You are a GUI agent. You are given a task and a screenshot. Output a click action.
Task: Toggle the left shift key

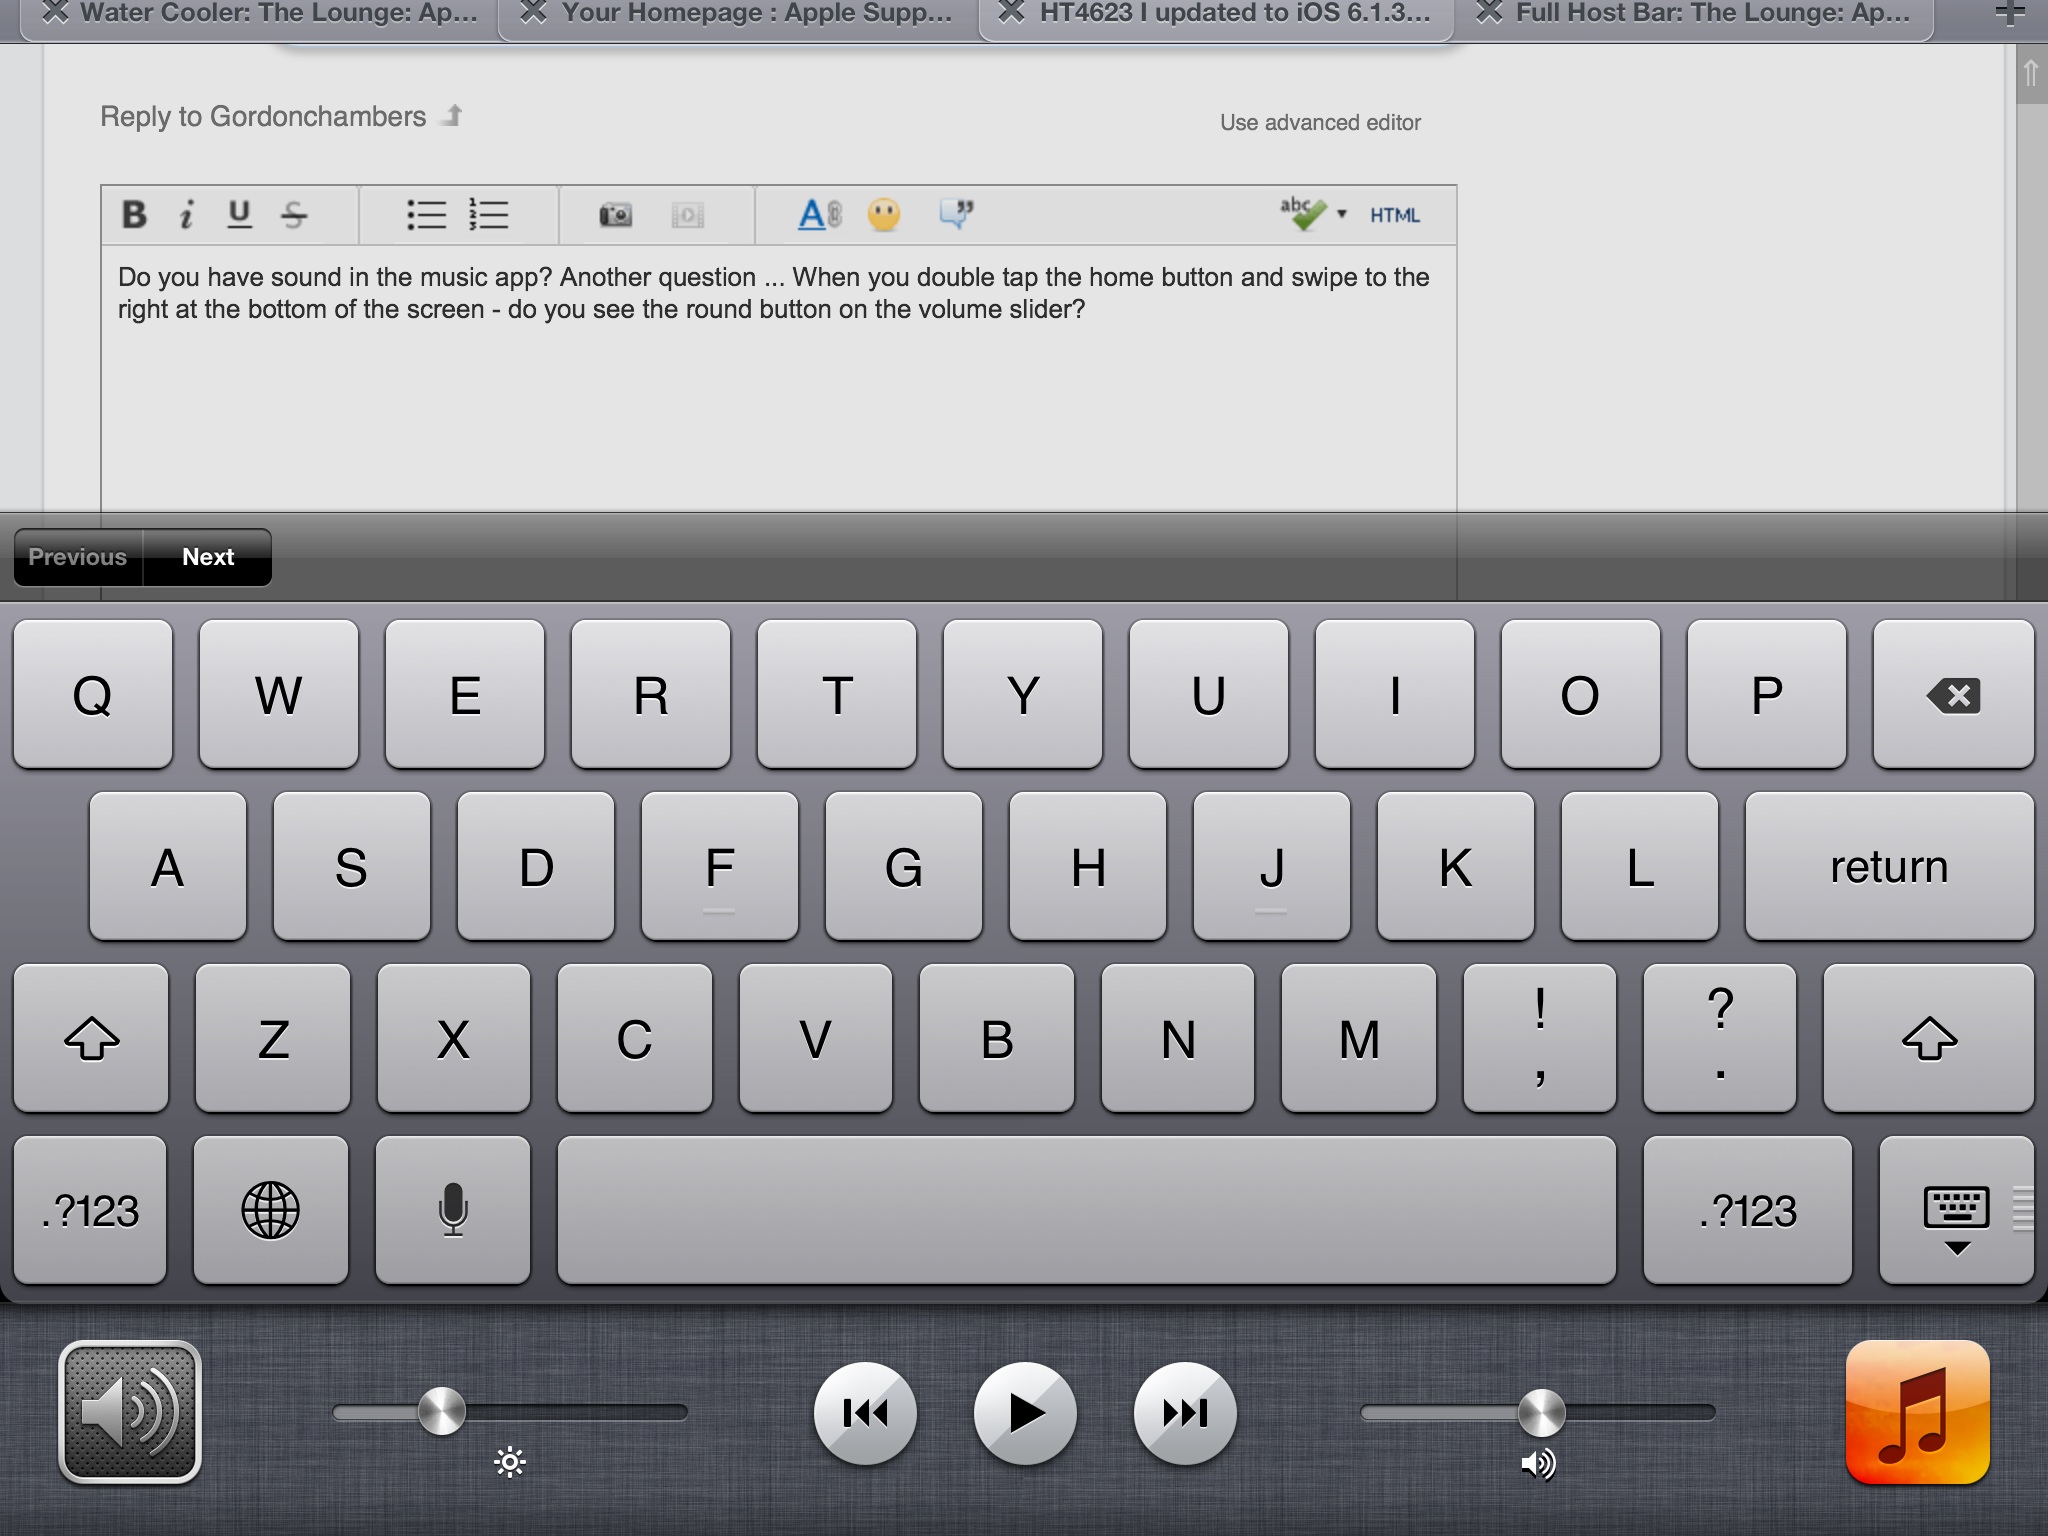click(91, 1038)
